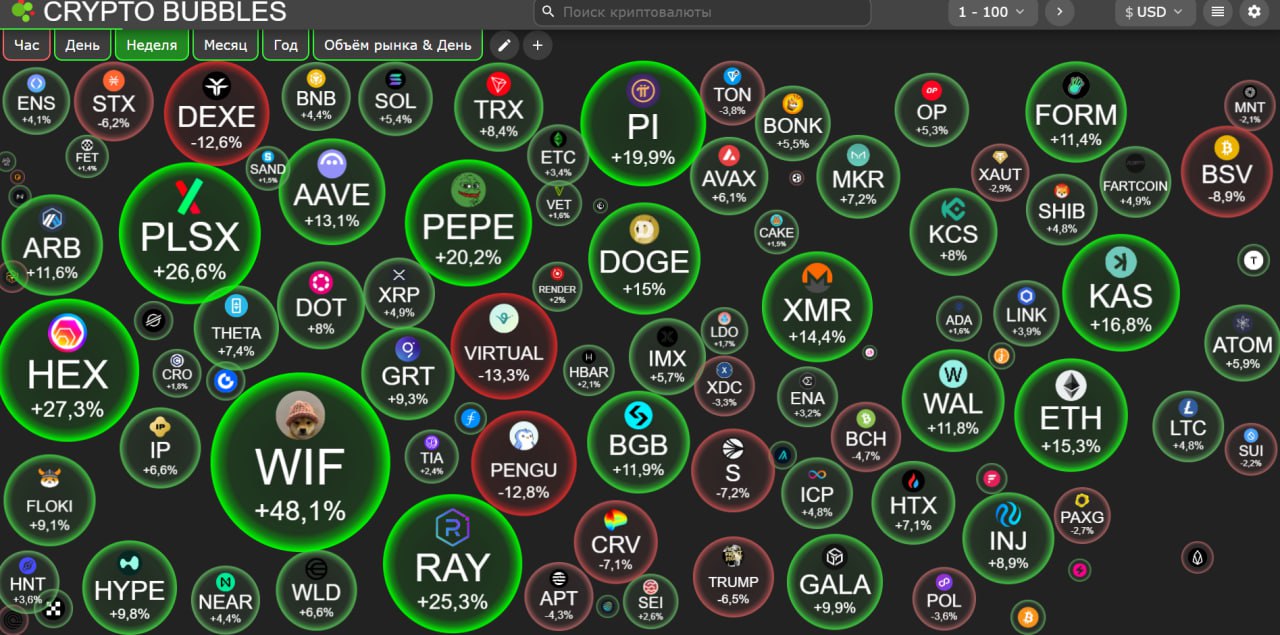Viewport: 1280px width, 635px height.
Task: Select the KCS bubble
Action: click(x=953, y=231)
